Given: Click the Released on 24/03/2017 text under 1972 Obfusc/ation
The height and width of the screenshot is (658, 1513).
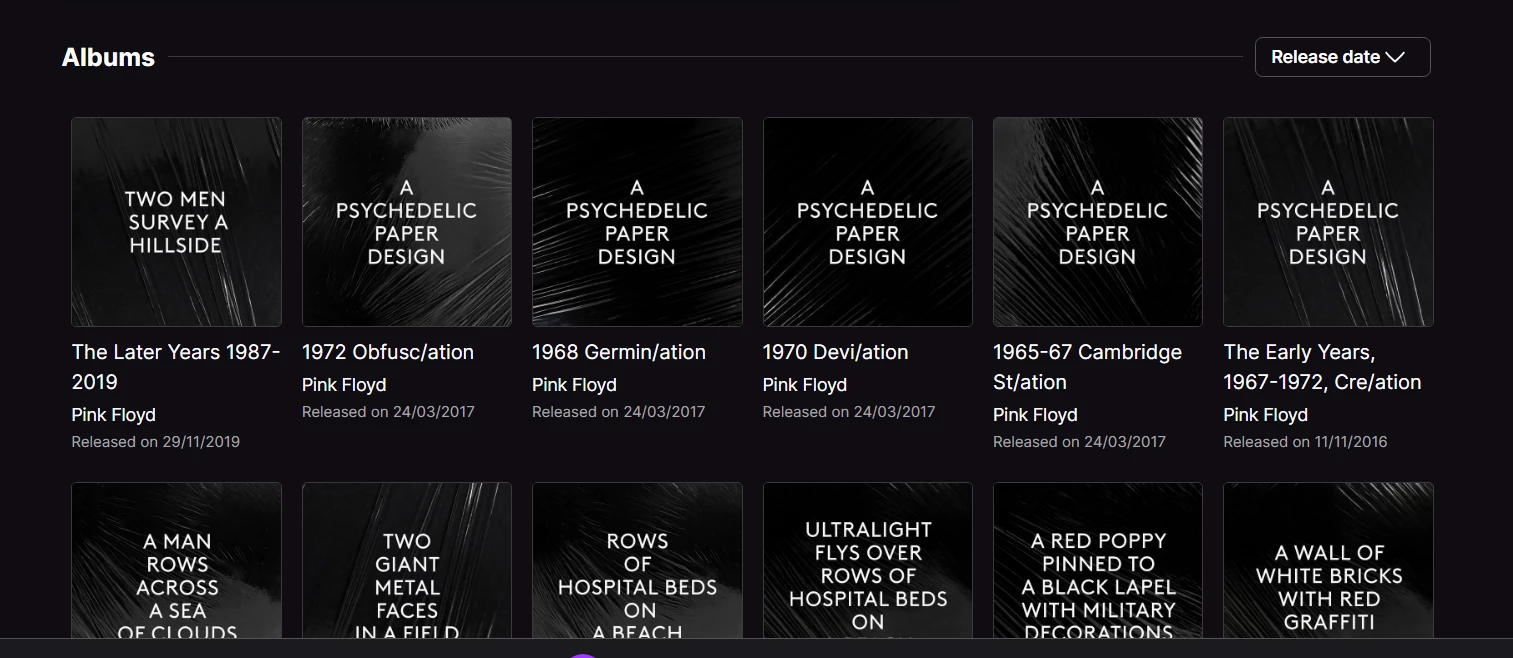Looking at the screenshot, I should [x=388, y=412].
